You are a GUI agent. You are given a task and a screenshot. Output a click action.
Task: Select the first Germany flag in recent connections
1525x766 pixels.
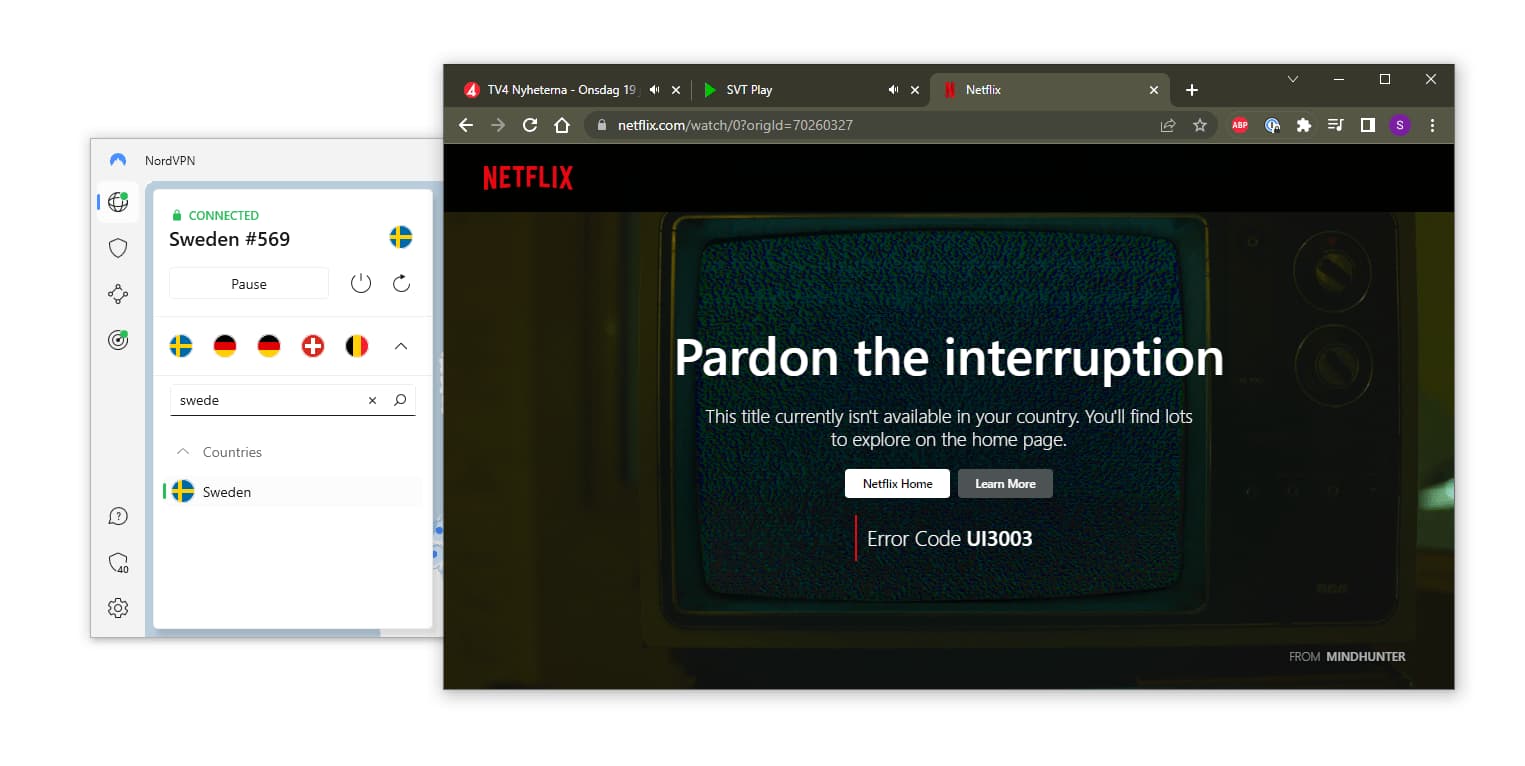click(225, 346)
